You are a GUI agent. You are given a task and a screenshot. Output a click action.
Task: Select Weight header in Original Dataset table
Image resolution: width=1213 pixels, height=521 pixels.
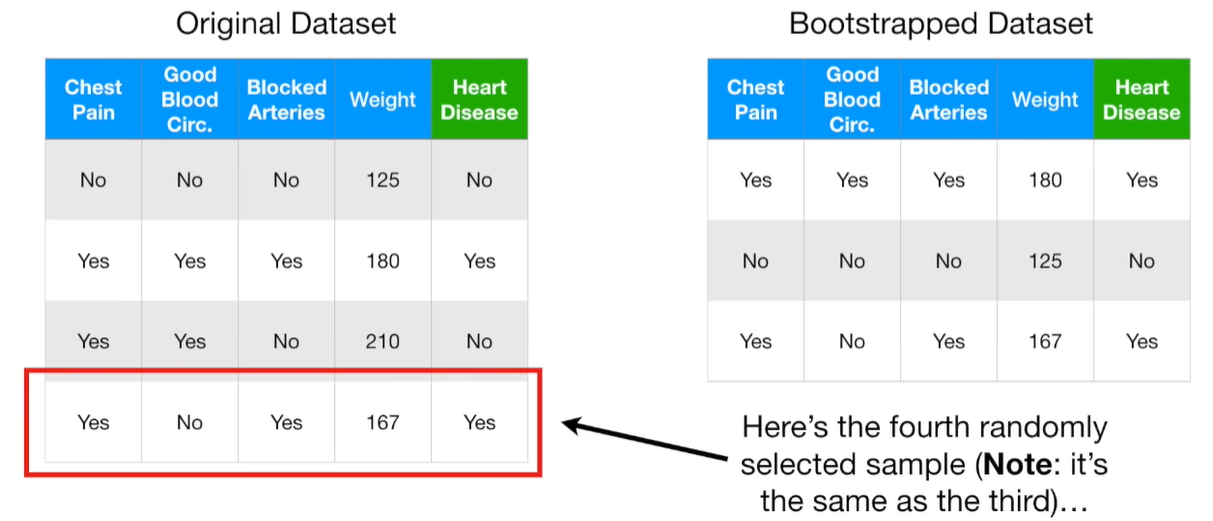(382, 99)
